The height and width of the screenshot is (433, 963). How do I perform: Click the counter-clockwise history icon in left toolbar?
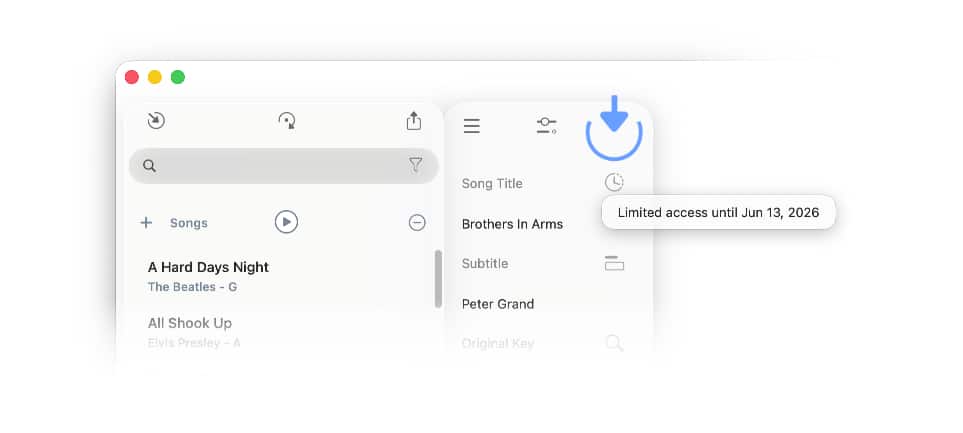(x=156, y=120)
